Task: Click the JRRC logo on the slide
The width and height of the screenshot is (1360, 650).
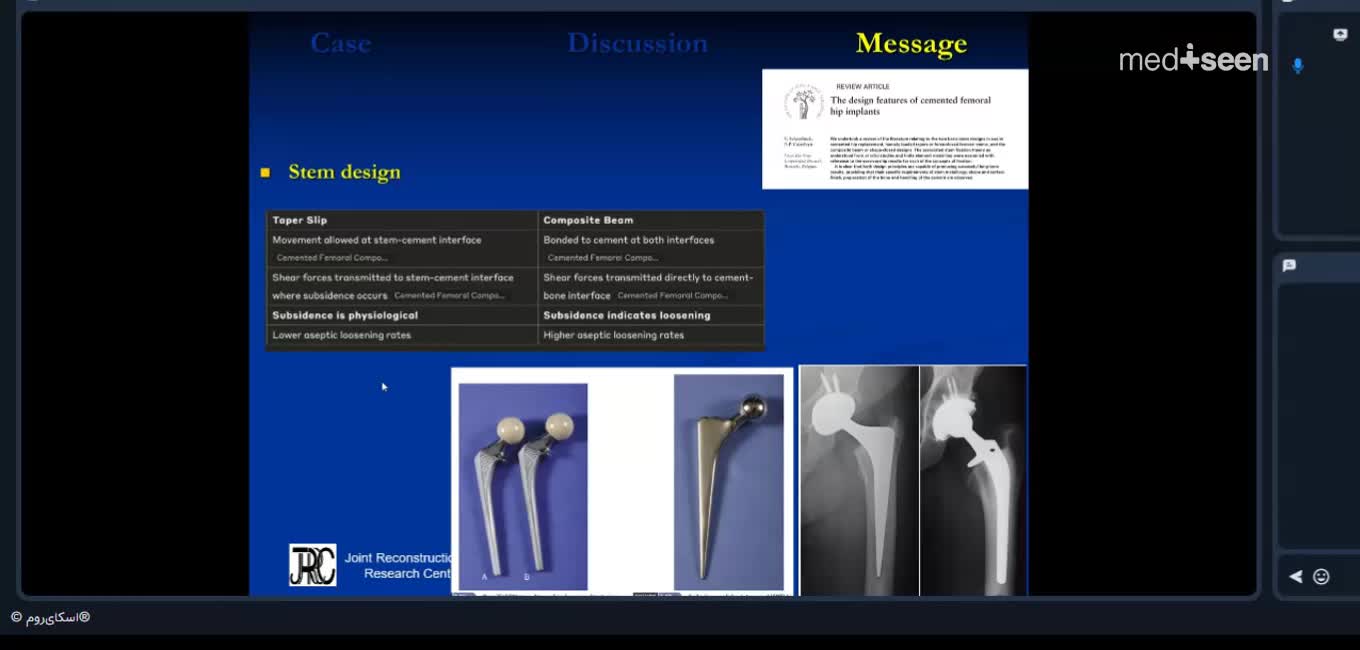Action: coord(313,565)
